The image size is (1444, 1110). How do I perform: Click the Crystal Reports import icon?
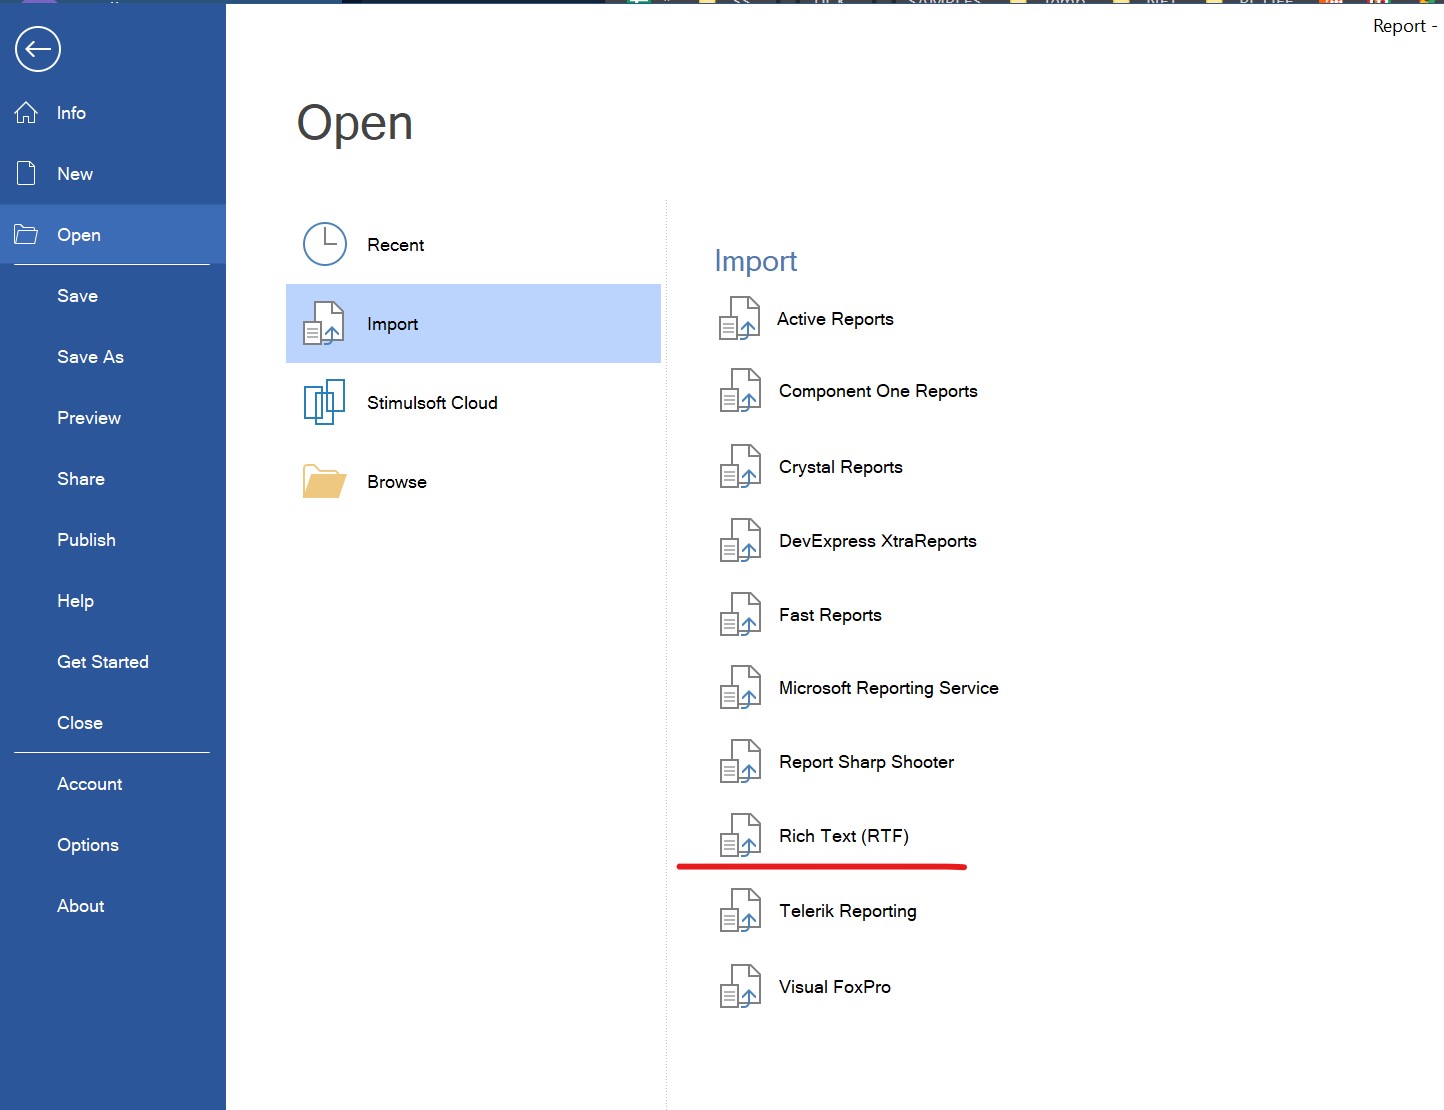tap(740, 466)
